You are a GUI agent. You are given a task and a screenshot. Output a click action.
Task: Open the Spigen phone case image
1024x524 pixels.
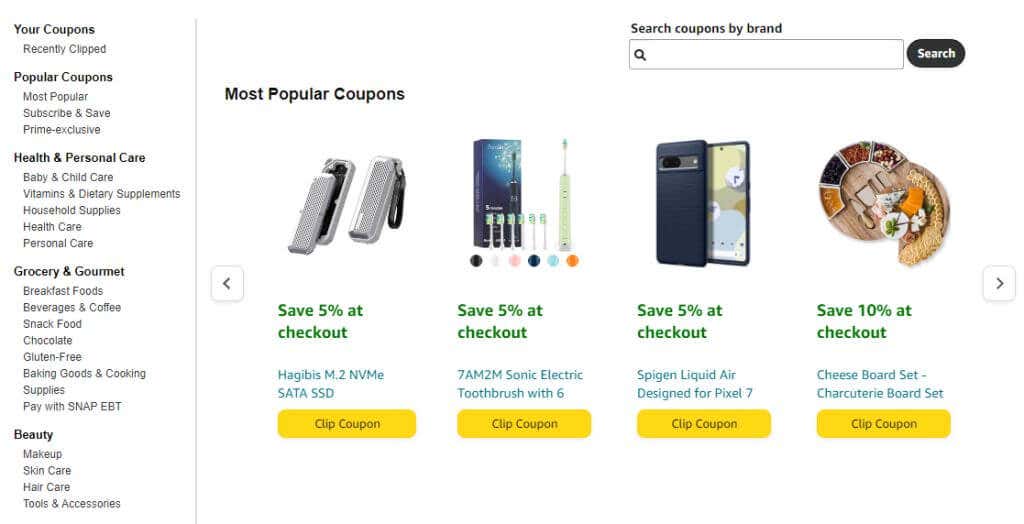[703, 203]
